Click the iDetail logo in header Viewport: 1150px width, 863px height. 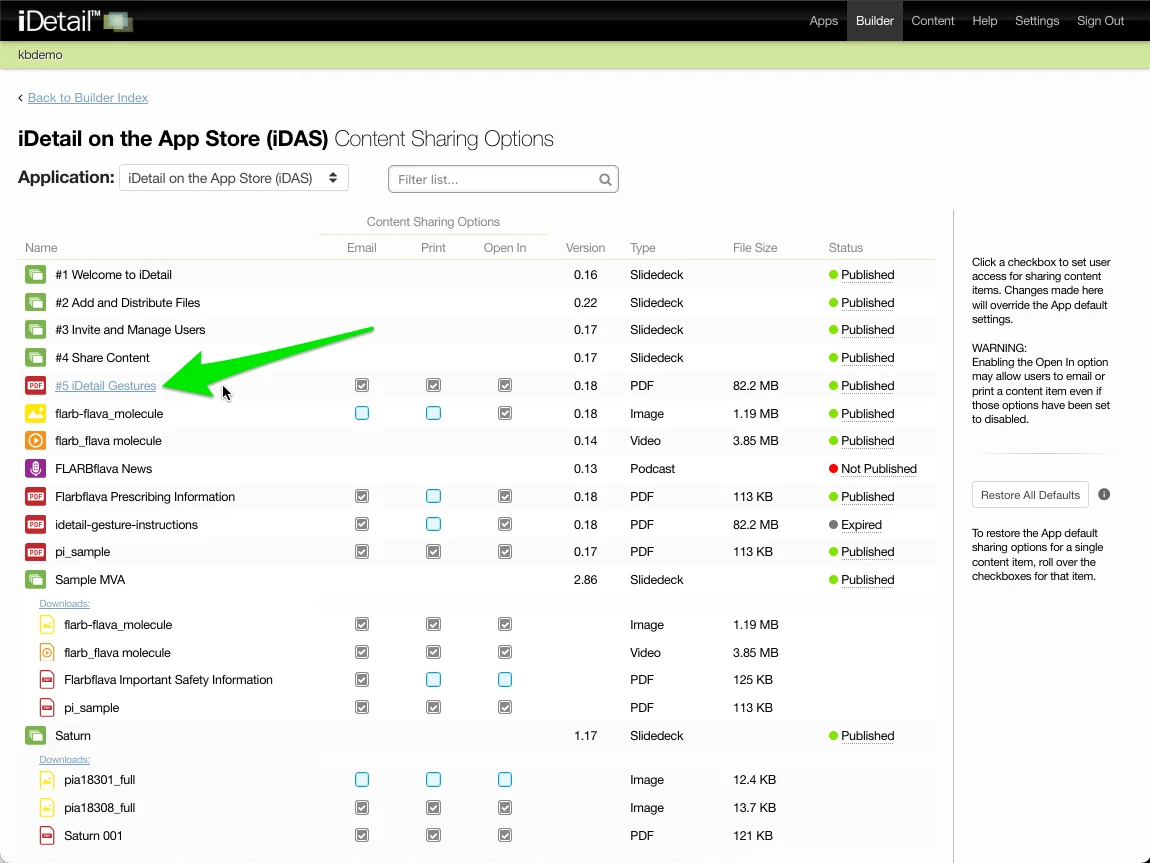coord(75,21)
